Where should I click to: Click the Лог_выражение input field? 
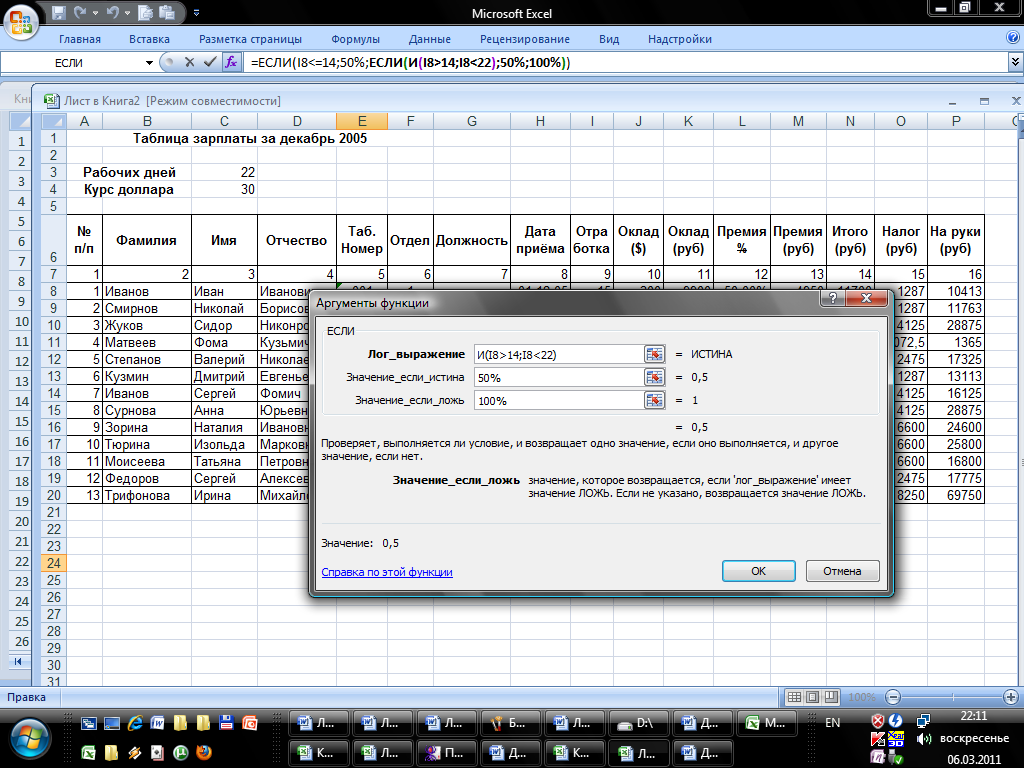coord(559,354)
